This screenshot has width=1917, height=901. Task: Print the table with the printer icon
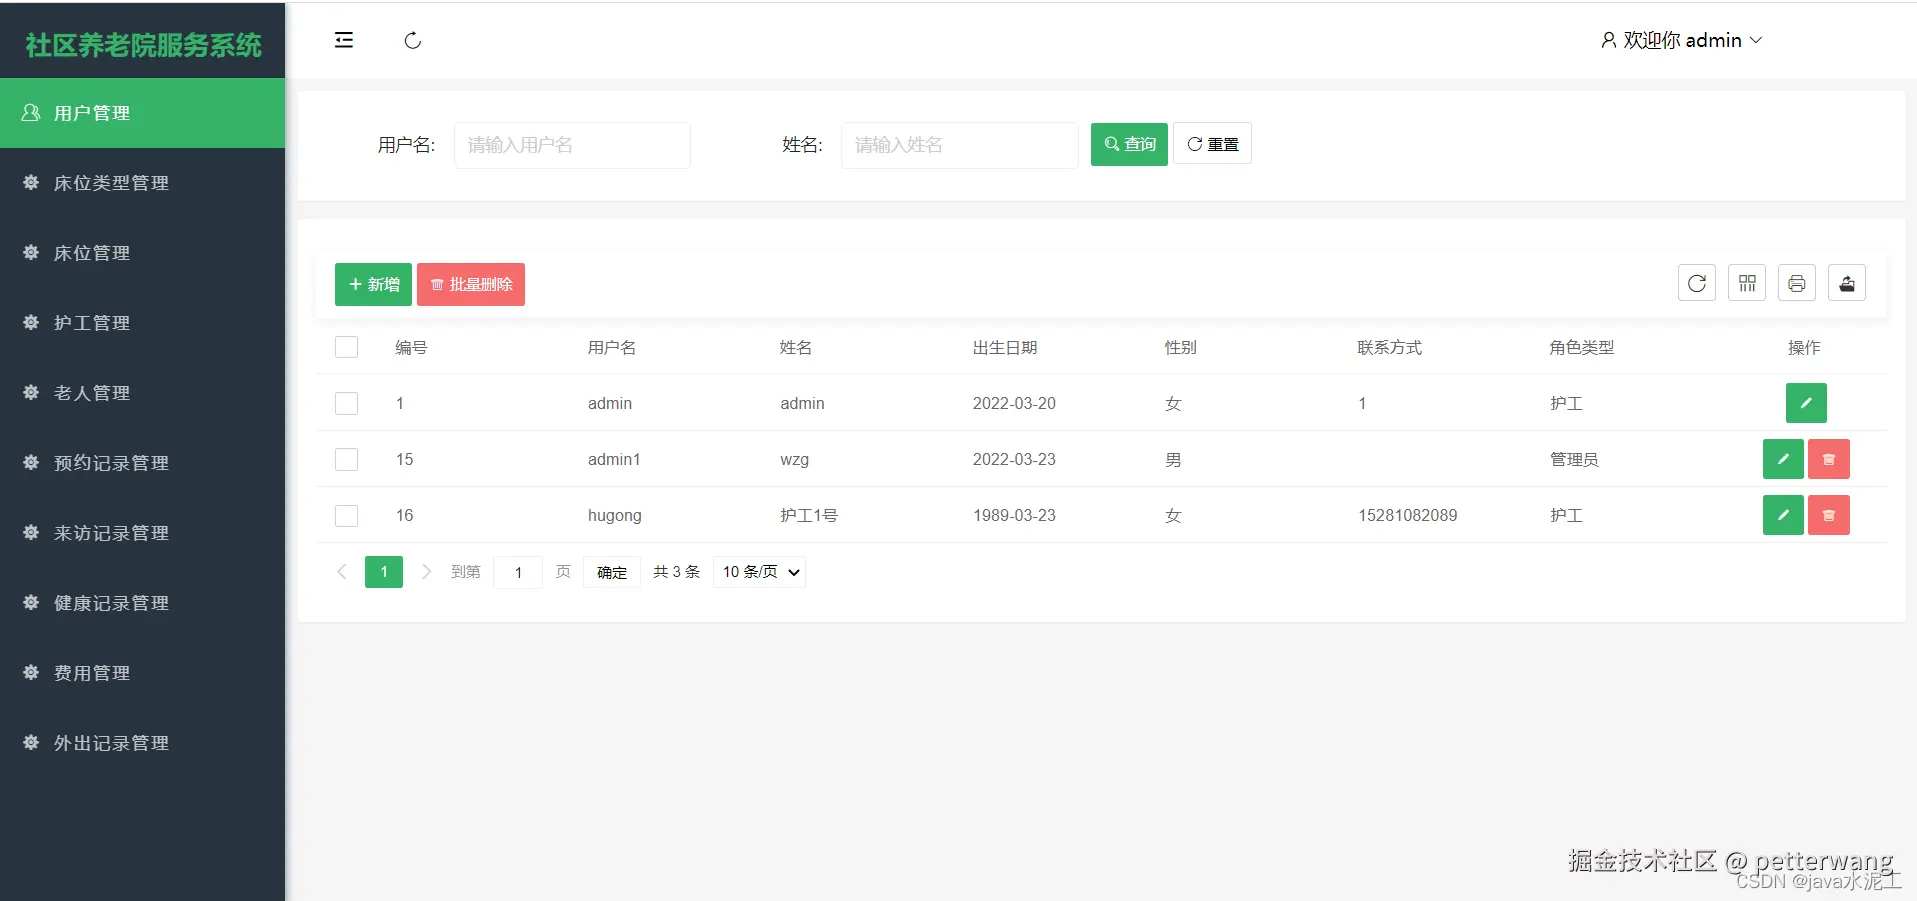point(1797,283)
